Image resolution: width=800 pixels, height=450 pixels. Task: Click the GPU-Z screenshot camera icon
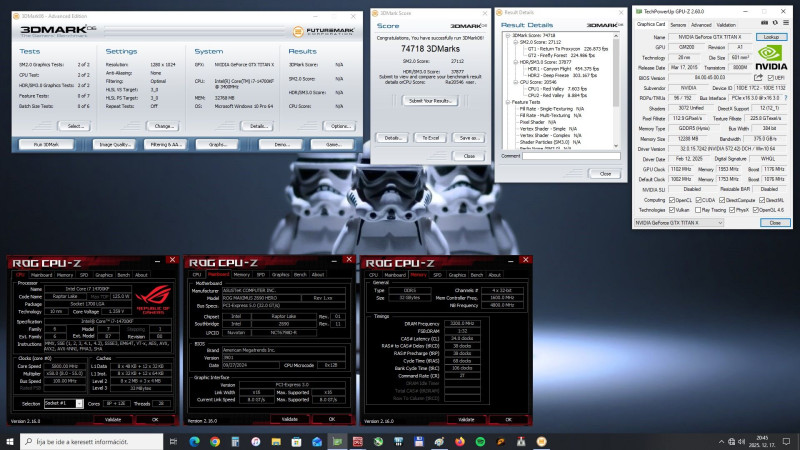click(764, 23)
